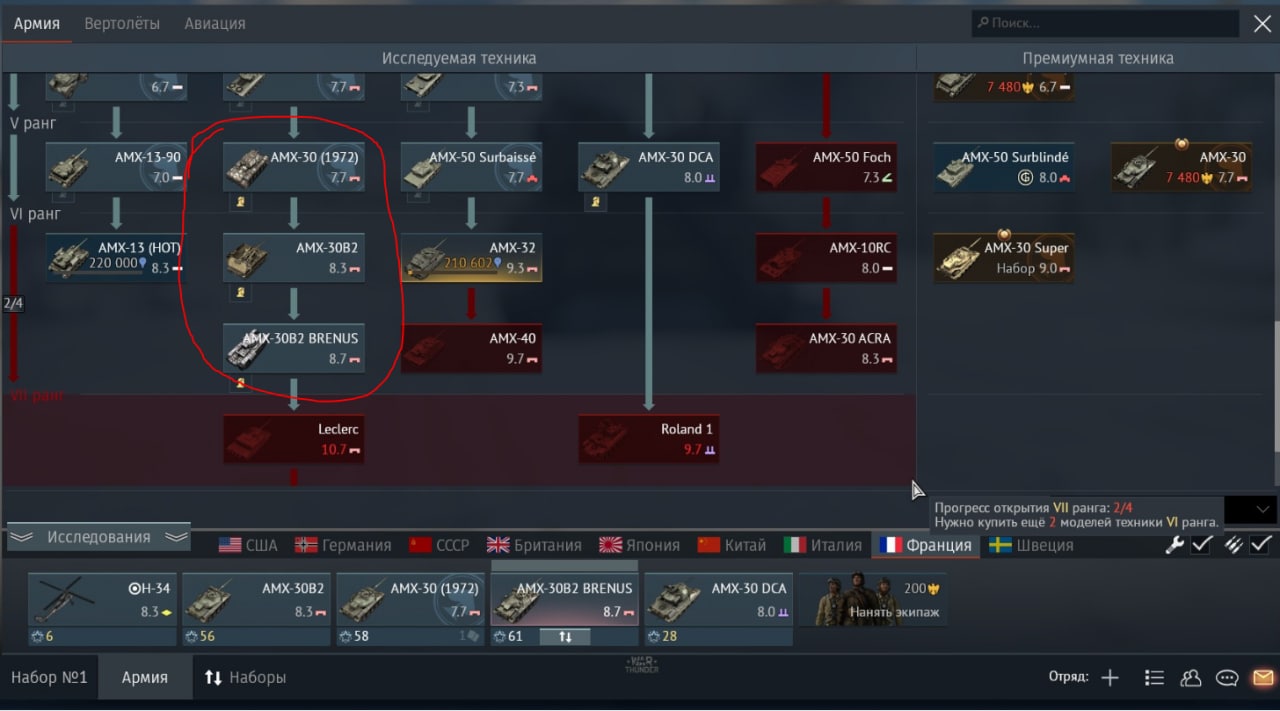Click the Армия button in bottom bar
The width and height of the screenshot is (1280, 711).
pos(145,677)
